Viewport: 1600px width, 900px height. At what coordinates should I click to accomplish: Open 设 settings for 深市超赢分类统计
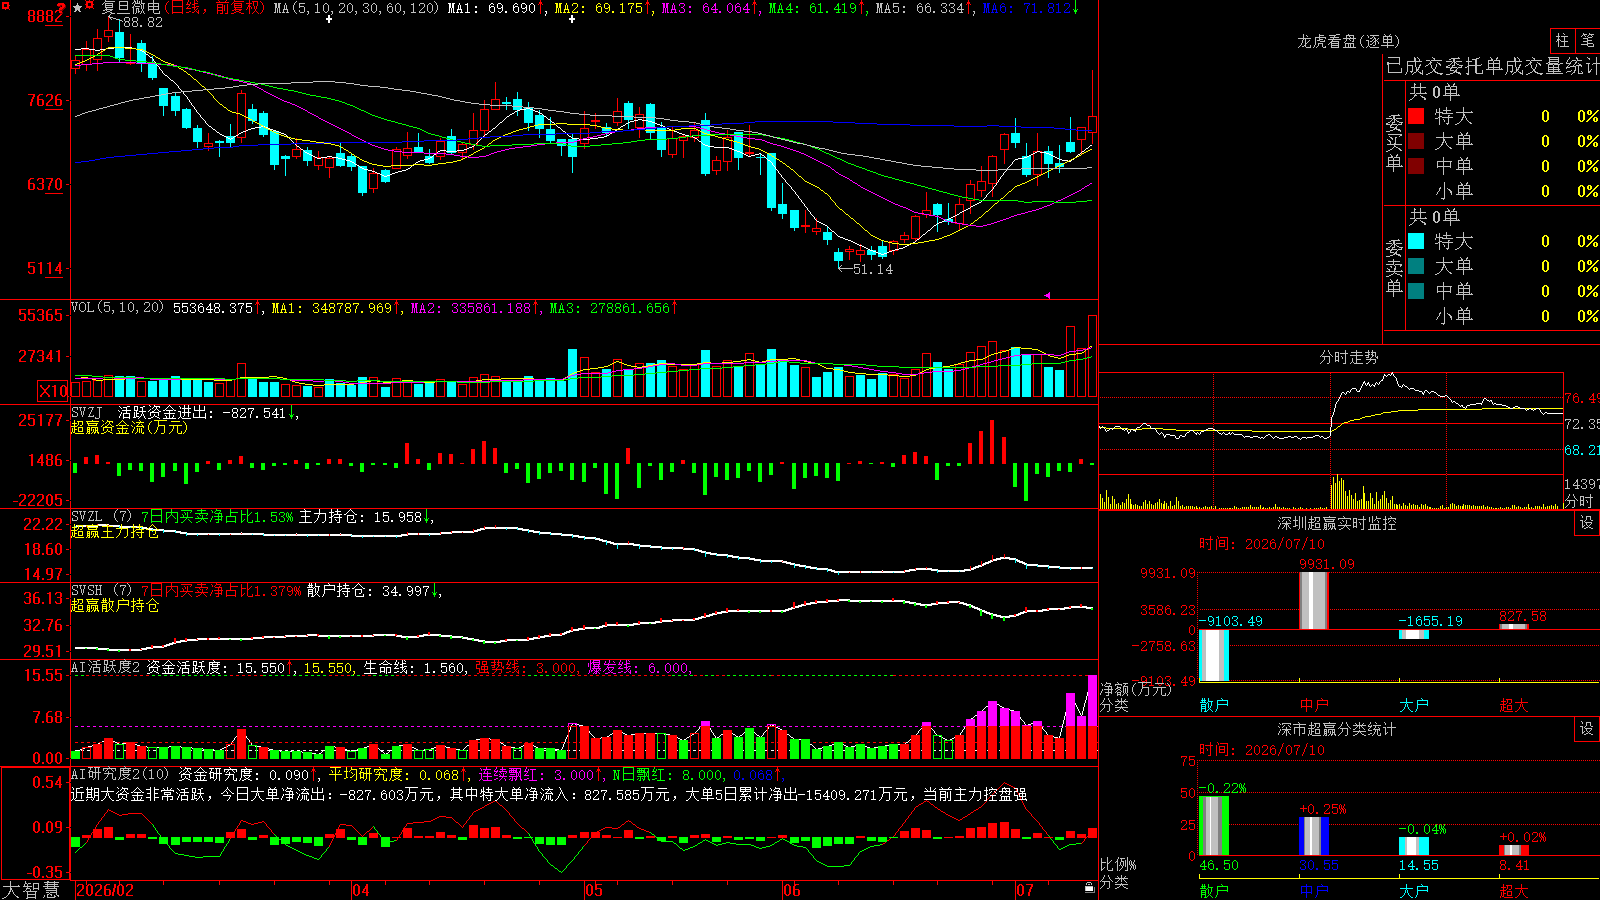1587,729
